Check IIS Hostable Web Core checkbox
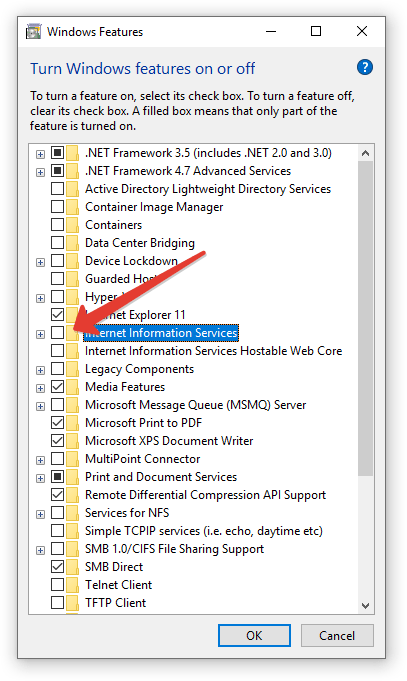The image size is (407, 681). (57, 350)
